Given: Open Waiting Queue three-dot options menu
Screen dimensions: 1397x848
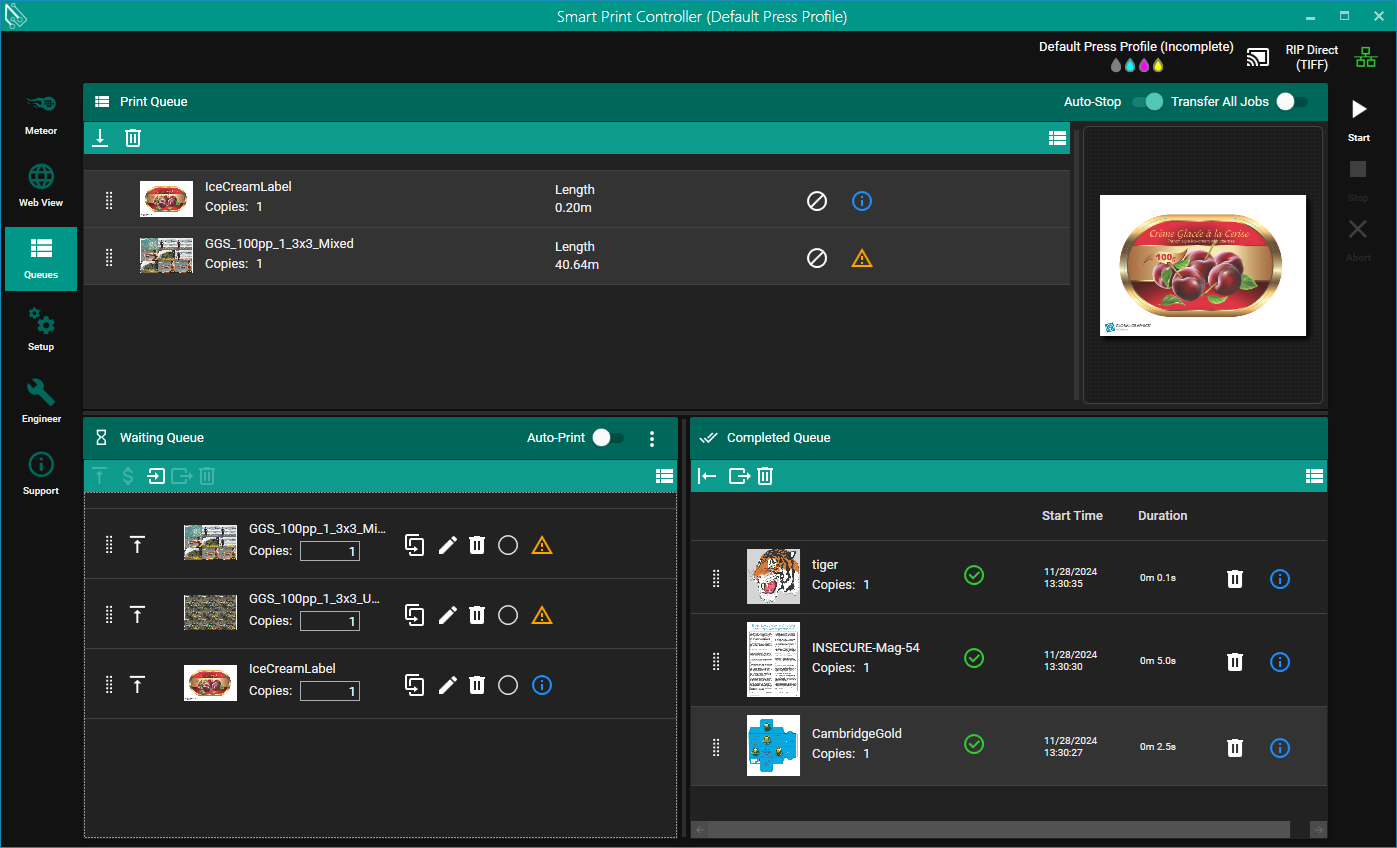Looking at the screenshot, I should click(x=652, y=438).
